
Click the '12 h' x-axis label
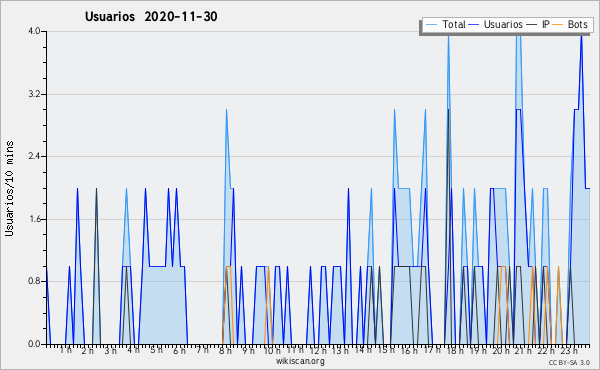click(318, 350)
